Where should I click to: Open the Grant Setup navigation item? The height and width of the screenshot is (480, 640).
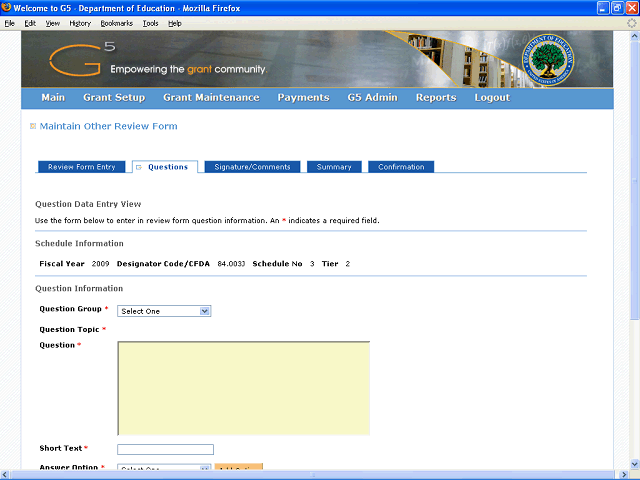coord(114,98)
